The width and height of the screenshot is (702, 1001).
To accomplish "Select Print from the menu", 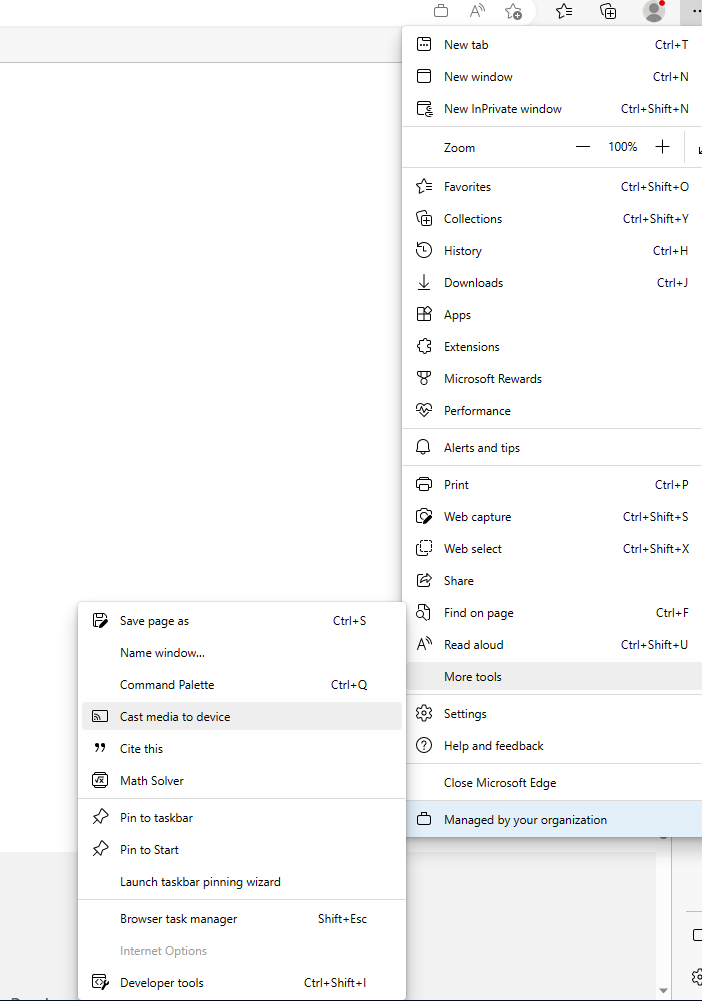I will [x=552, y=485].
